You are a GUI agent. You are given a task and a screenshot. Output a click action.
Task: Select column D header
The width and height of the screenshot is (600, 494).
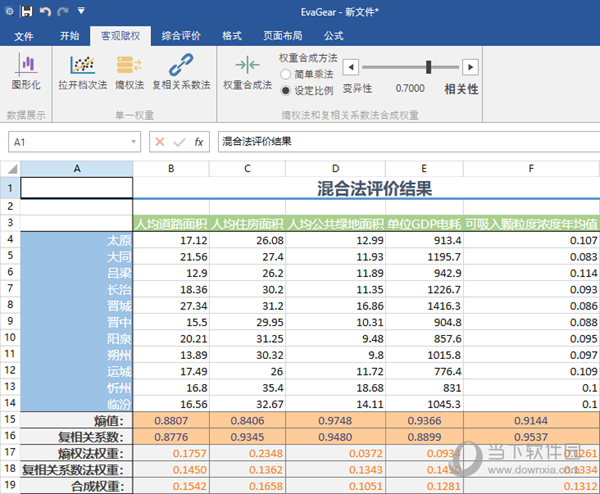coord(336,169)
